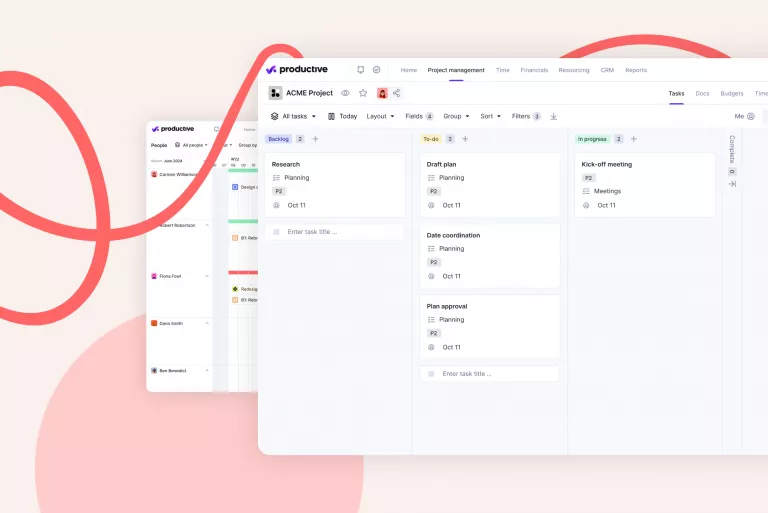Open the Research task card
The image size is (768, 513).
point(335,185)
